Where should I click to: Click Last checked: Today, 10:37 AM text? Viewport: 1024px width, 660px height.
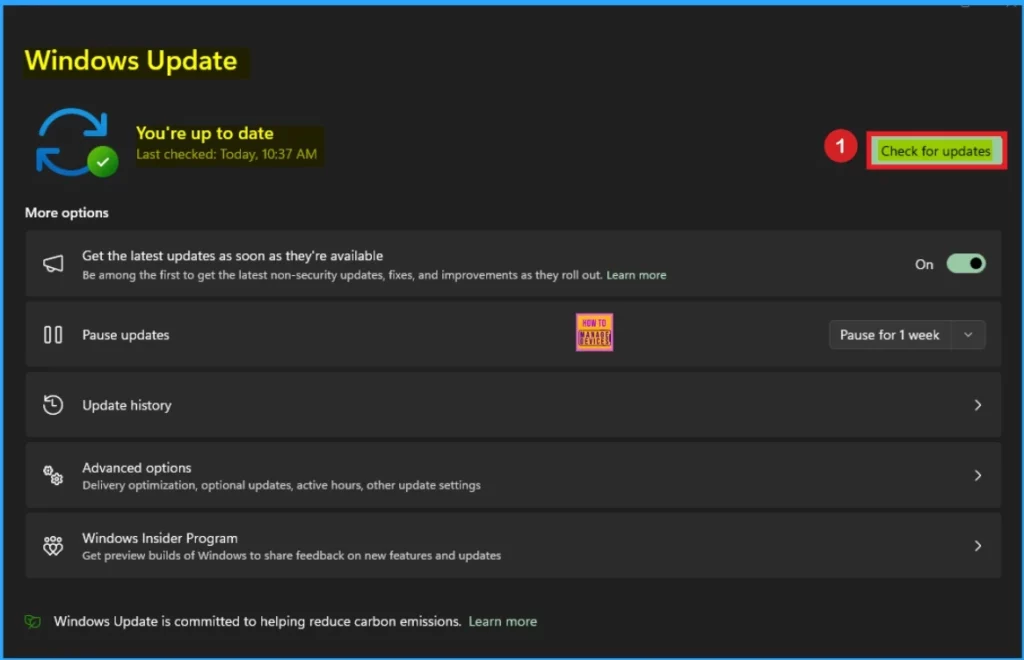point(227,154)
